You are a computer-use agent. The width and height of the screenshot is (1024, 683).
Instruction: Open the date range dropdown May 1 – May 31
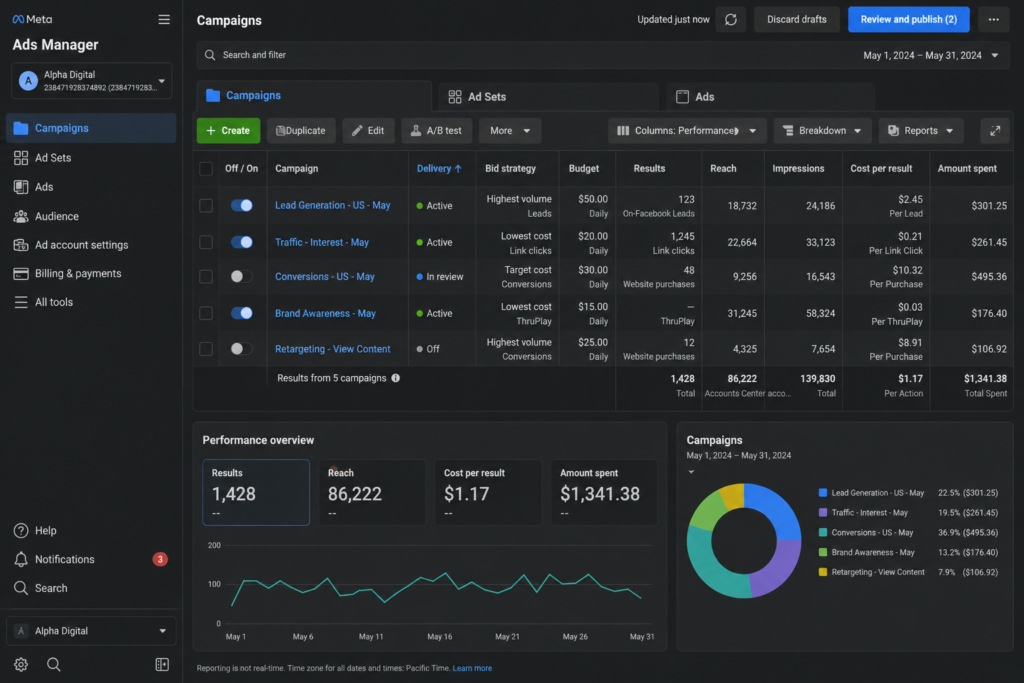point(931,56)
